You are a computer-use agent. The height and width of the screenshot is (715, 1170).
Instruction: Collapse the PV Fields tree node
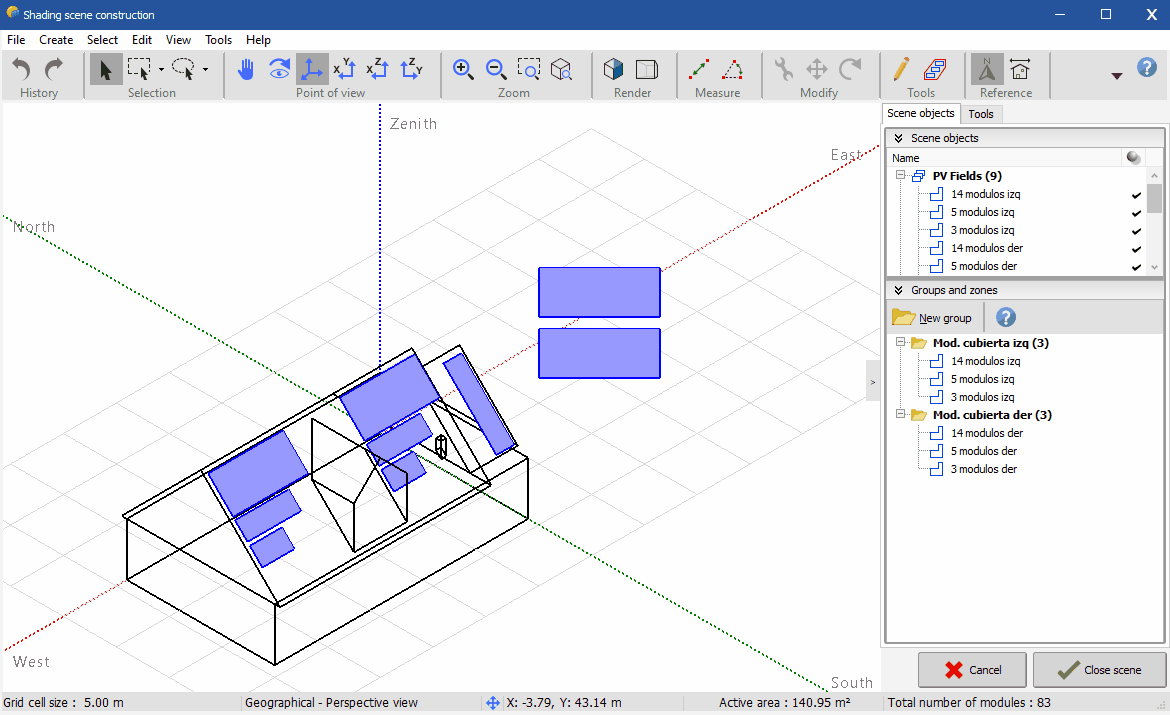(901, 176)
